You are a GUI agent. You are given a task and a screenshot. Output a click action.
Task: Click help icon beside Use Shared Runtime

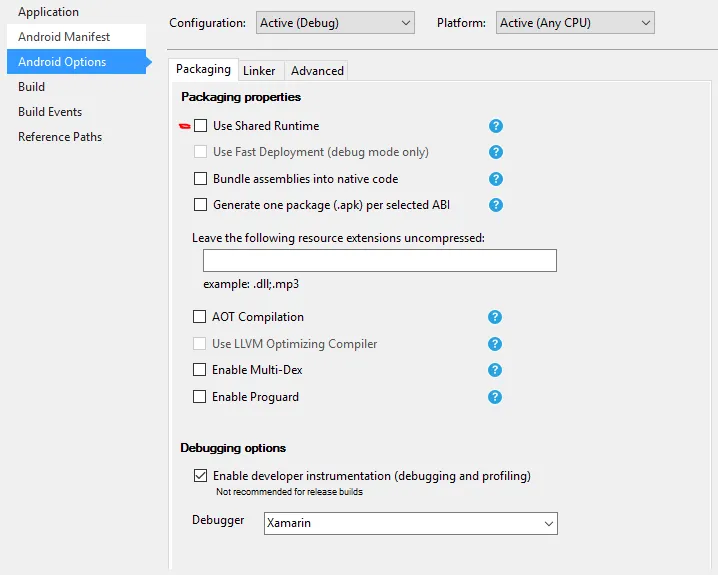point(495,126)
